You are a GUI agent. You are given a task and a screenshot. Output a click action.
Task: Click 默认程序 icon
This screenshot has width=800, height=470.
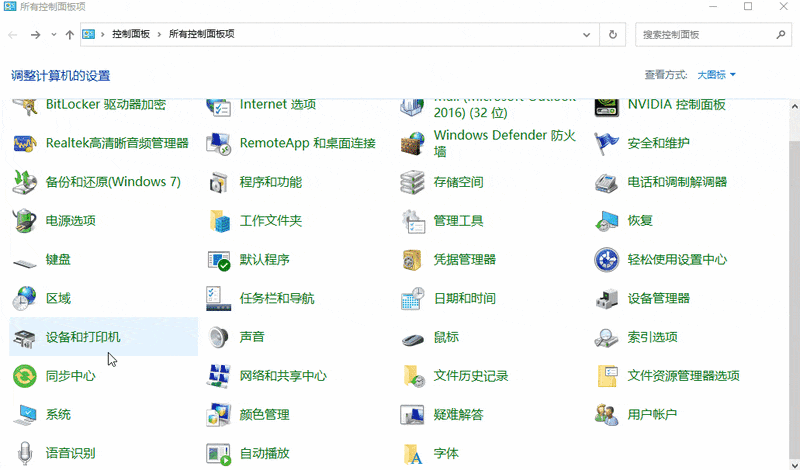tap(219, 260)
